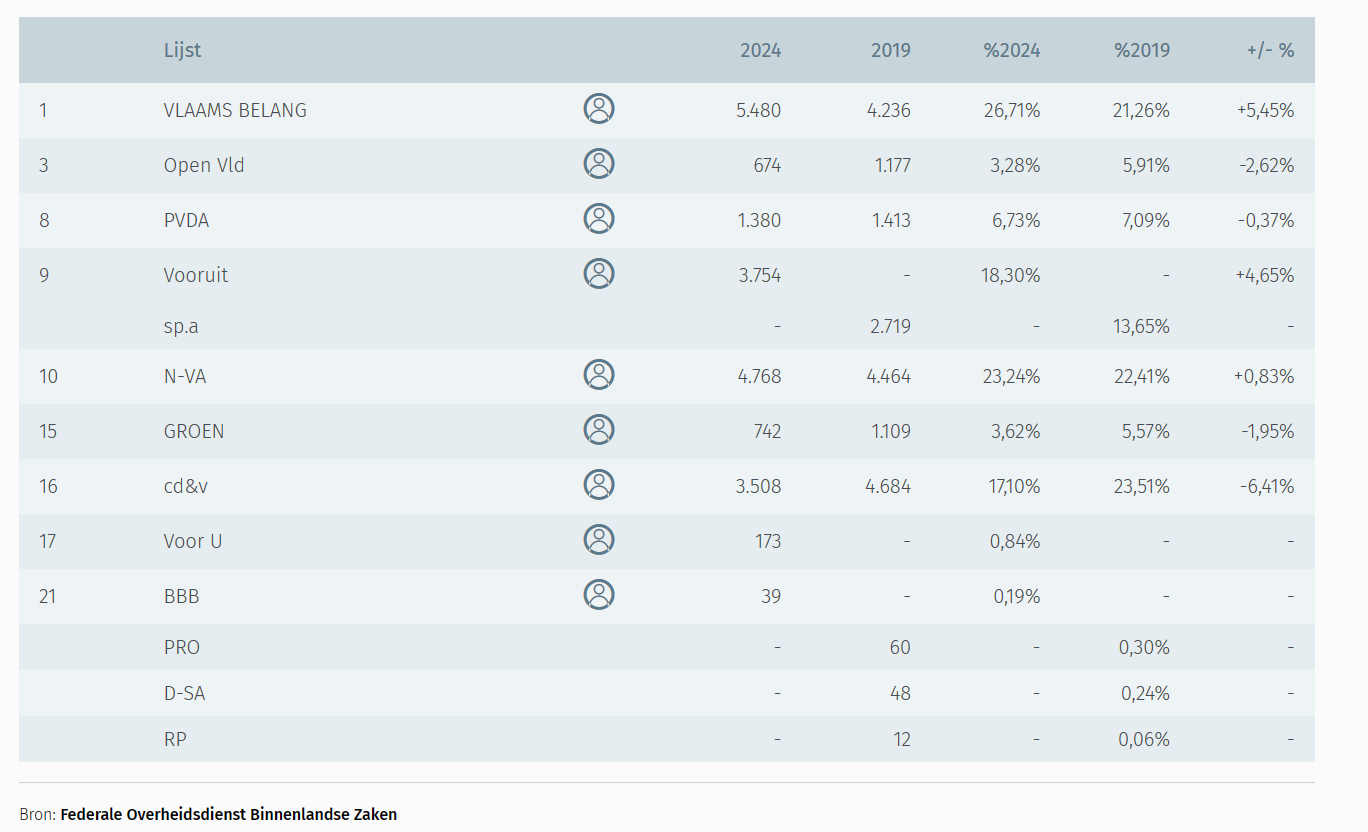Open candidates icon for PVDA
This screenshot has width=1368, height=832.
(599, 219)
